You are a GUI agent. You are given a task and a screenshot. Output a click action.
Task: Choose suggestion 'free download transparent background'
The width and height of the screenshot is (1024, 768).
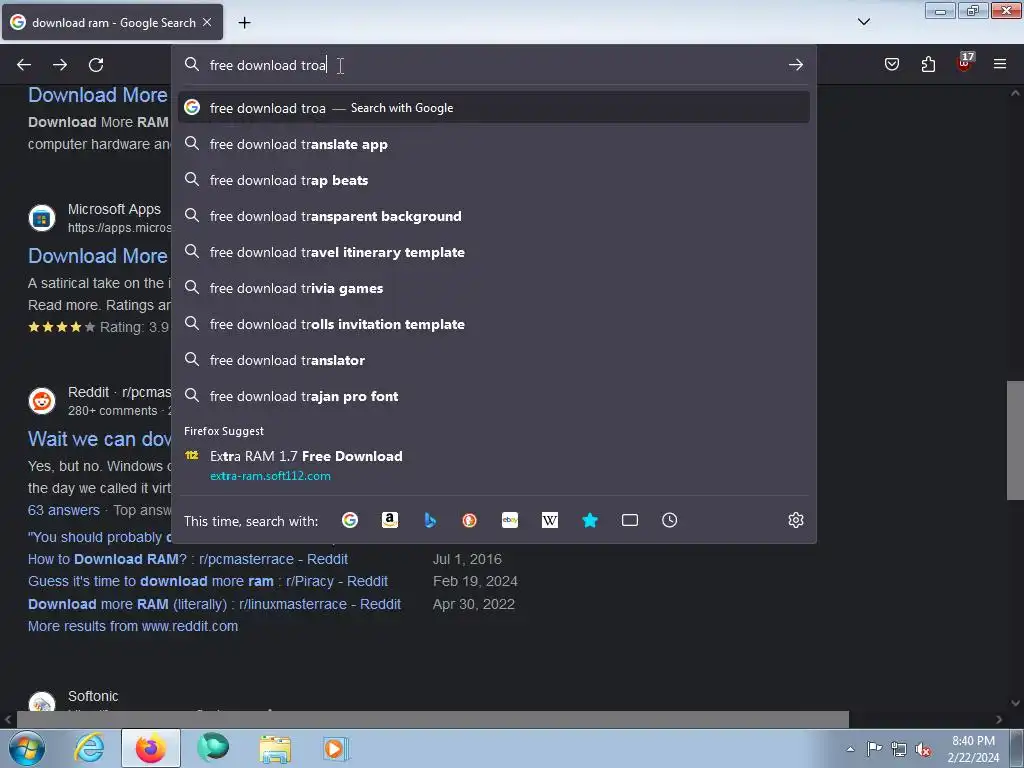tap(494, 216)
